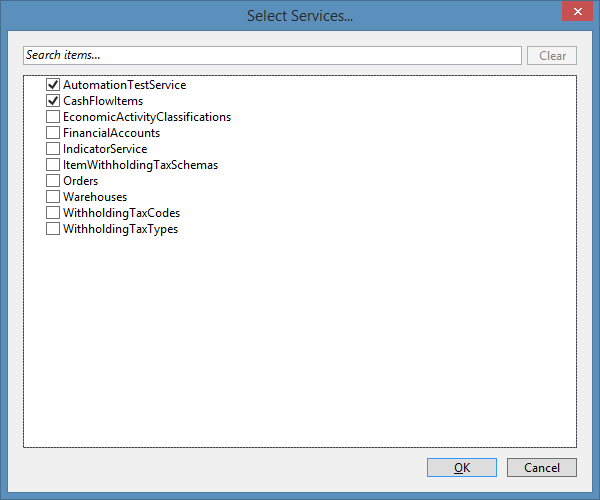Check the EconomicActivityClassifications checkbox

[53, 116]
